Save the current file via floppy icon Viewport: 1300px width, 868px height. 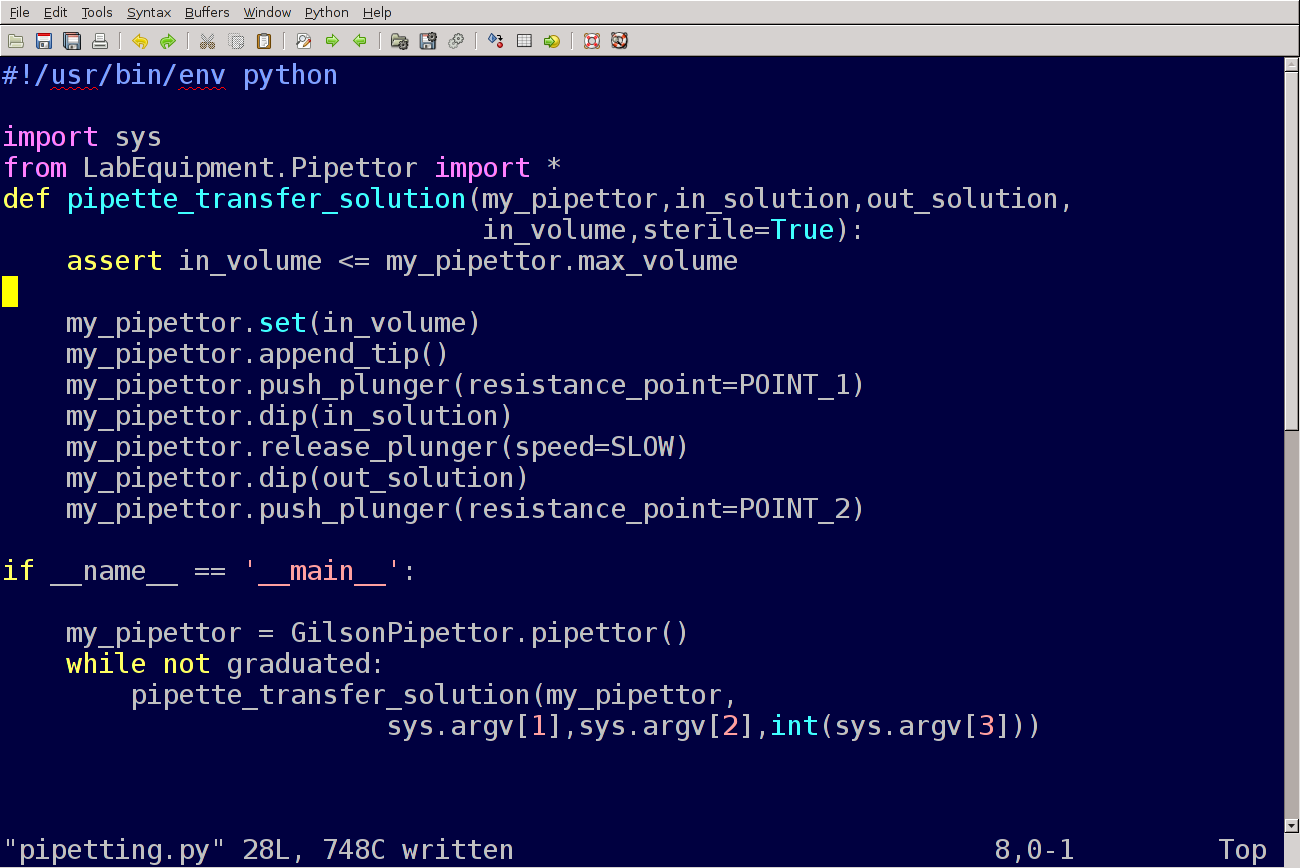(x=44, y=41)
